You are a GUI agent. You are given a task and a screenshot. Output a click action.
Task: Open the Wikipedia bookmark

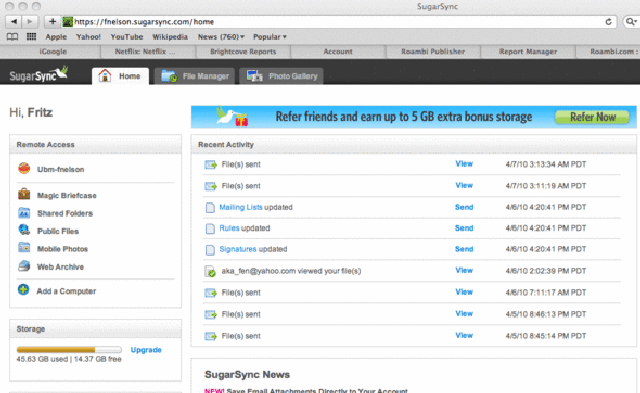pyautogui.click(x=170, y=37)
